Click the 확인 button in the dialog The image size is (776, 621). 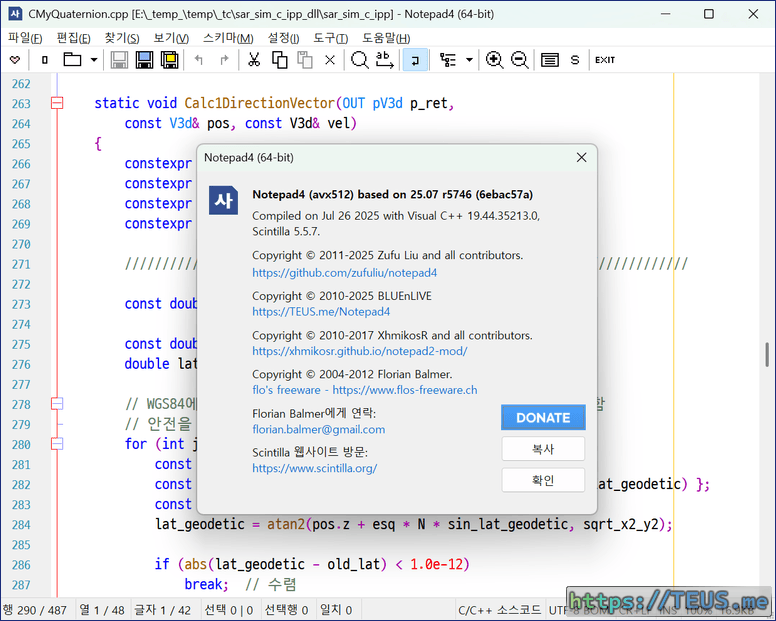click(543, 480)
